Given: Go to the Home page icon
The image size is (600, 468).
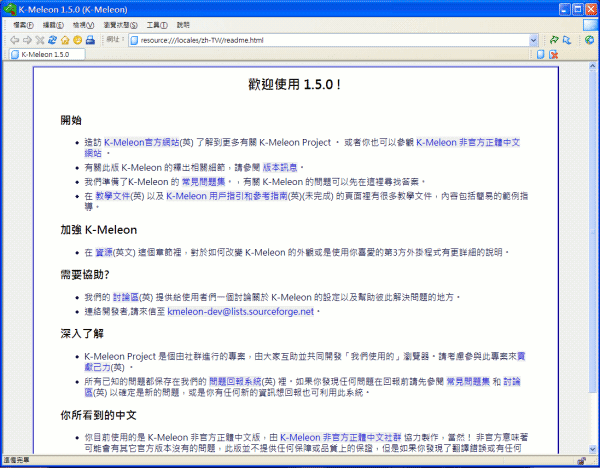Looking at the screenshot, I should pyautogui.click(x=65, y=40).
